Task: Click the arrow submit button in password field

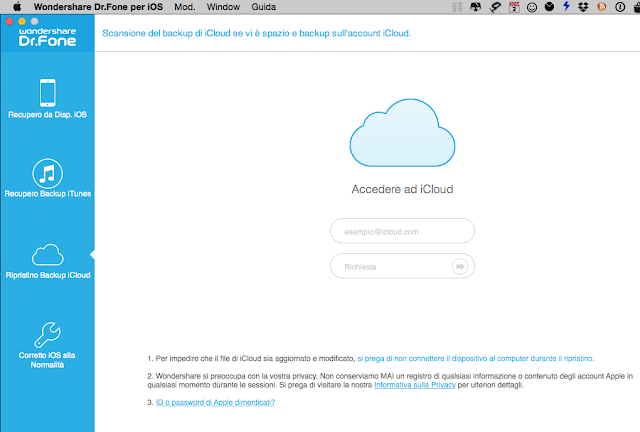Action: click(x=460, y=267)
